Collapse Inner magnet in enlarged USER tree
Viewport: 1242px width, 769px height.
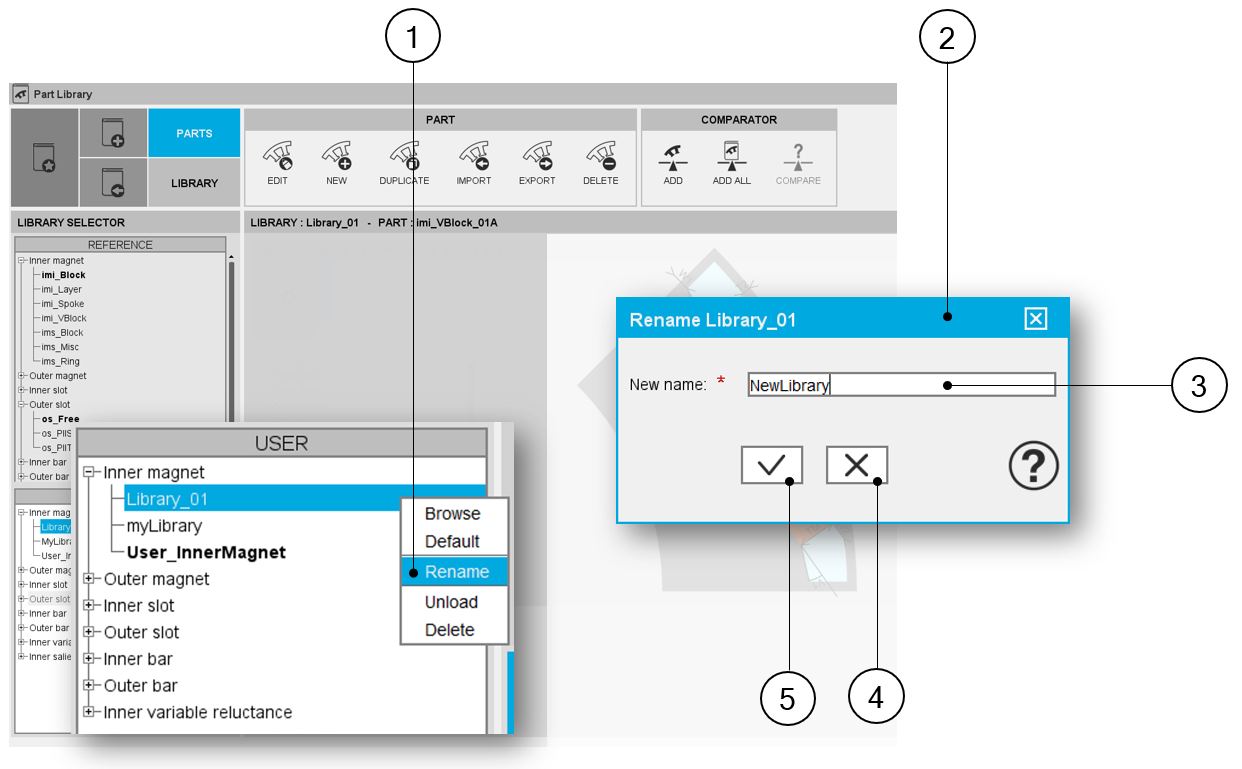[x=89, y=472]
